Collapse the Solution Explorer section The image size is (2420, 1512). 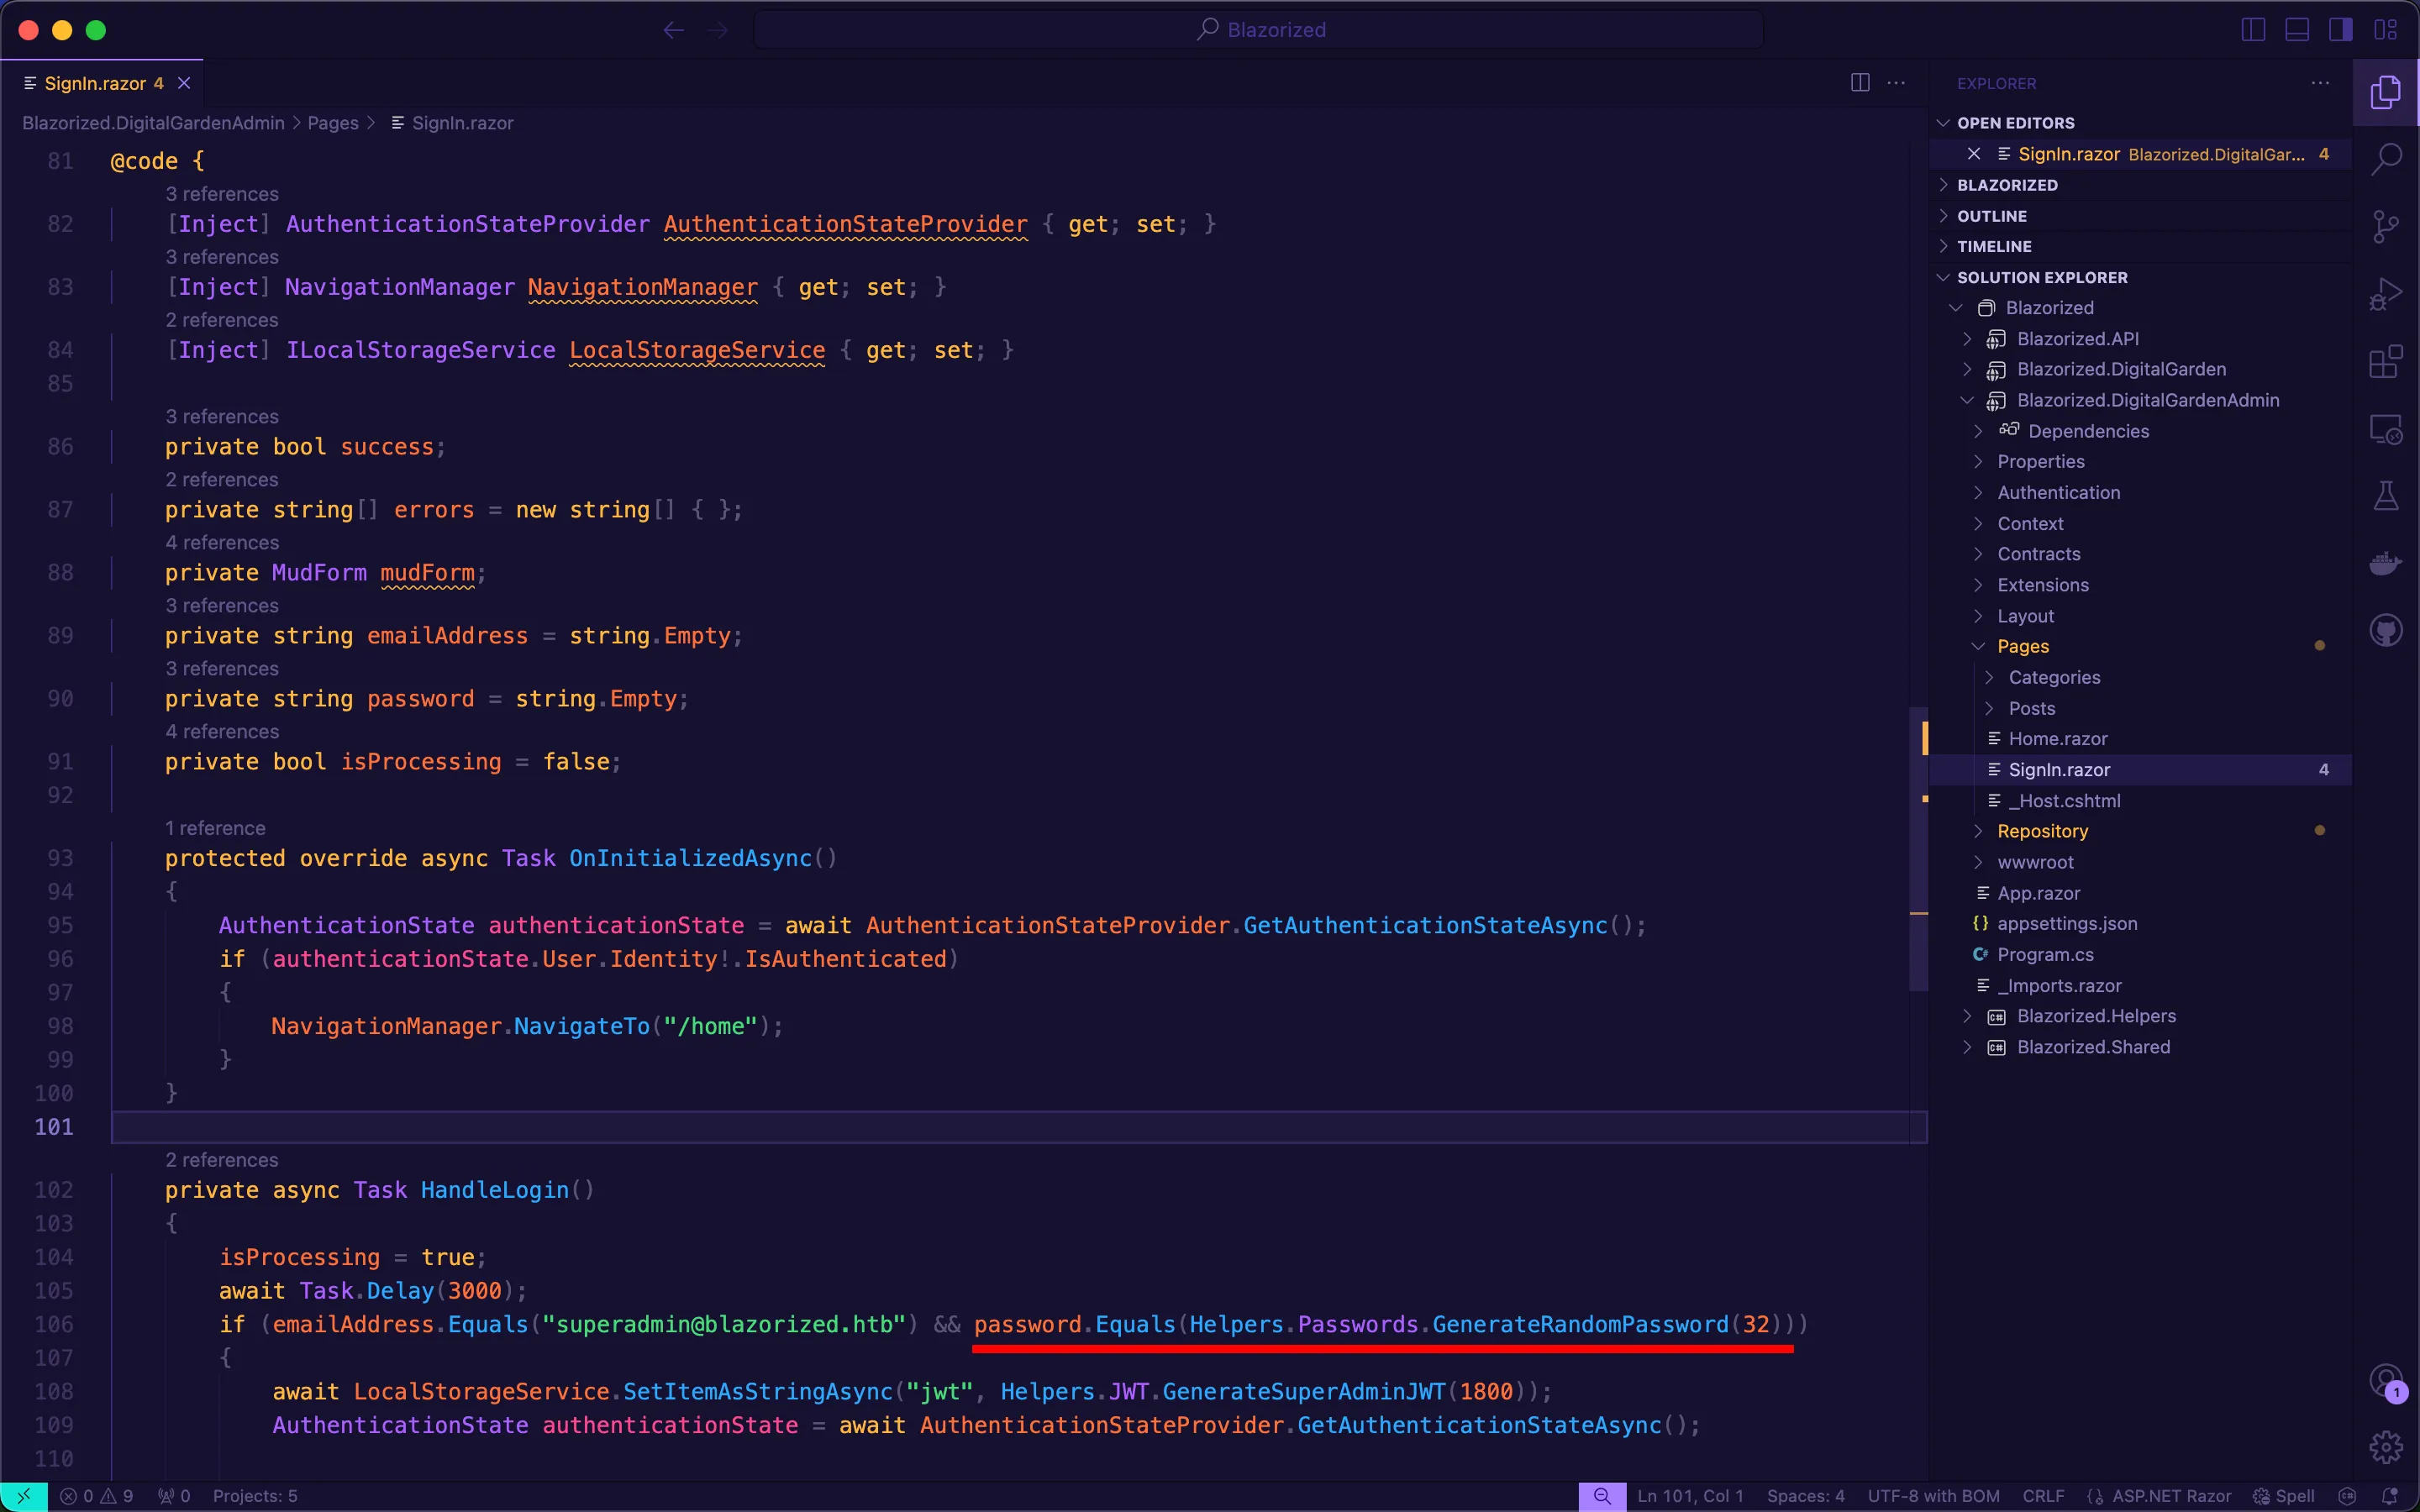coord(2140,277)
